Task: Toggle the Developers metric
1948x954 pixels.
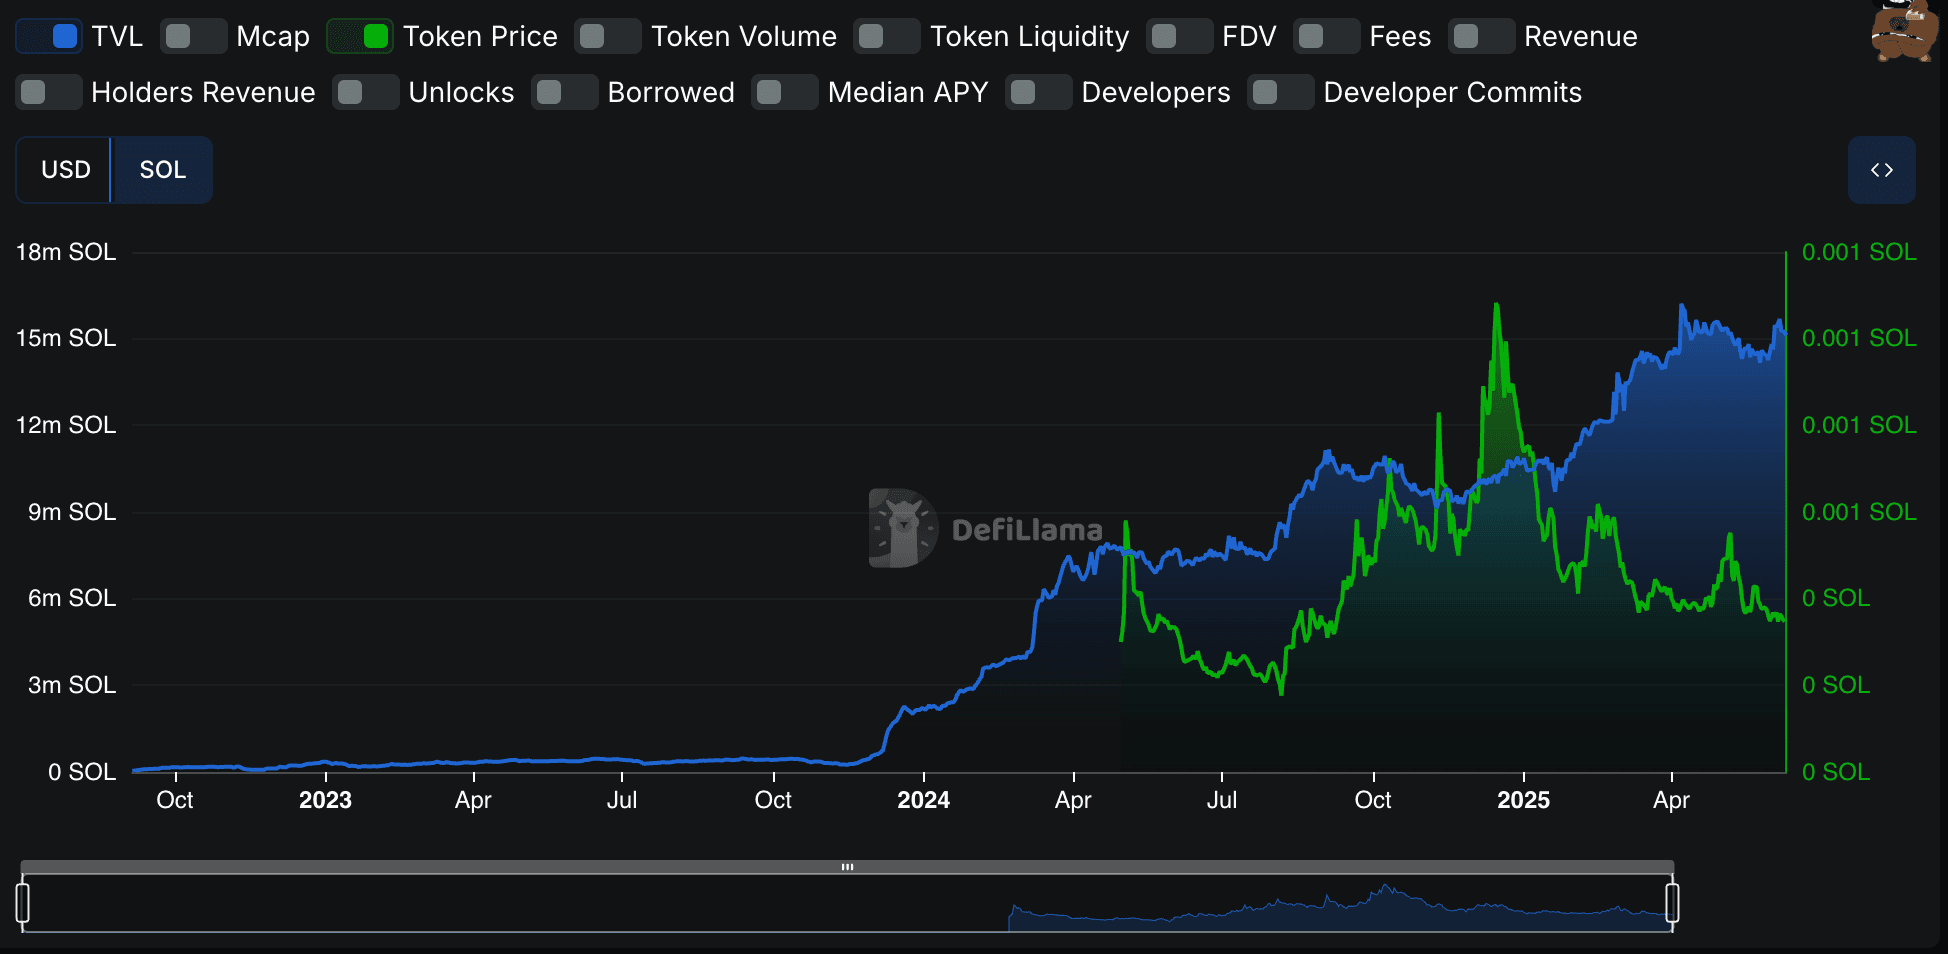Action: point(1038,92)
